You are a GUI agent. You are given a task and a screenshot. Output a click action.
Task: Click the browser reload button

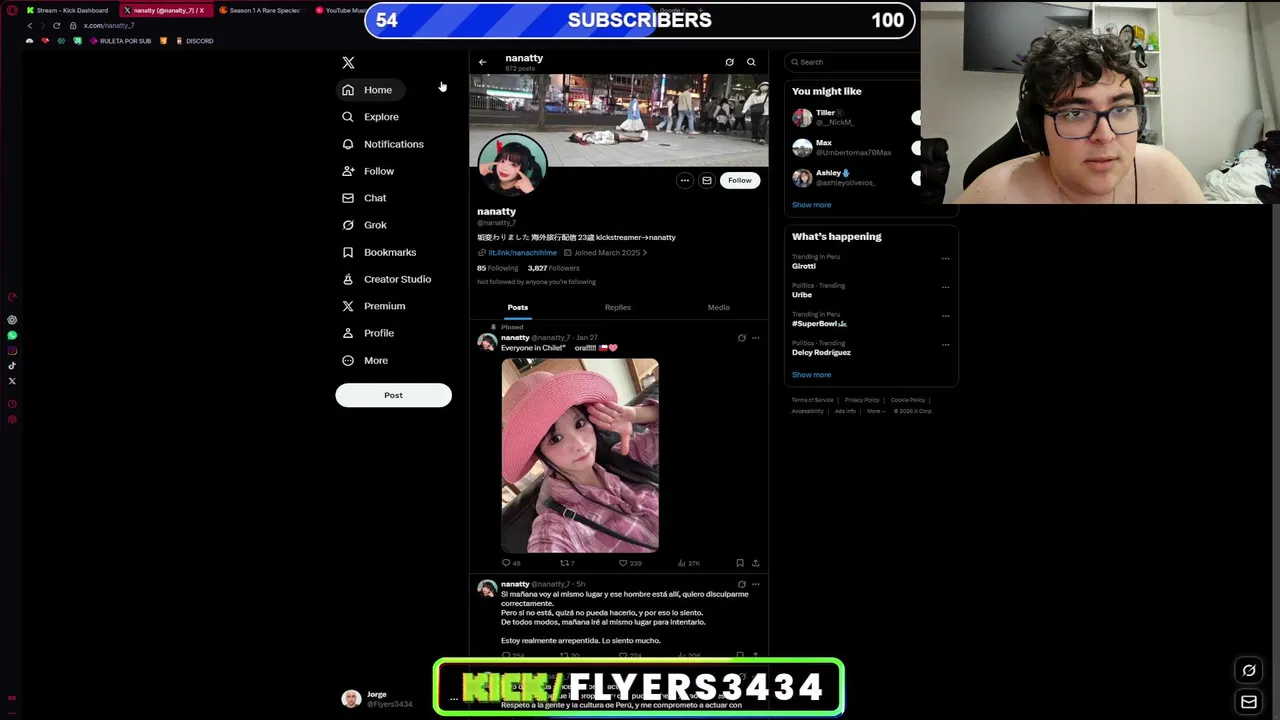(x=56, y=25)
